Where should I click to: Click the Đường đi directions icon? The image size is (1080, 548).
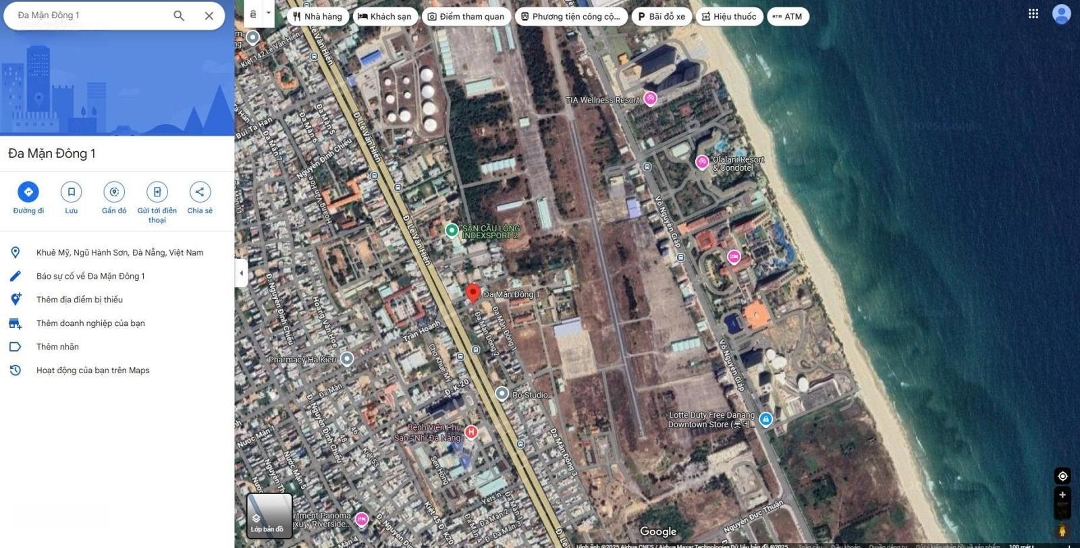(28, 192)
